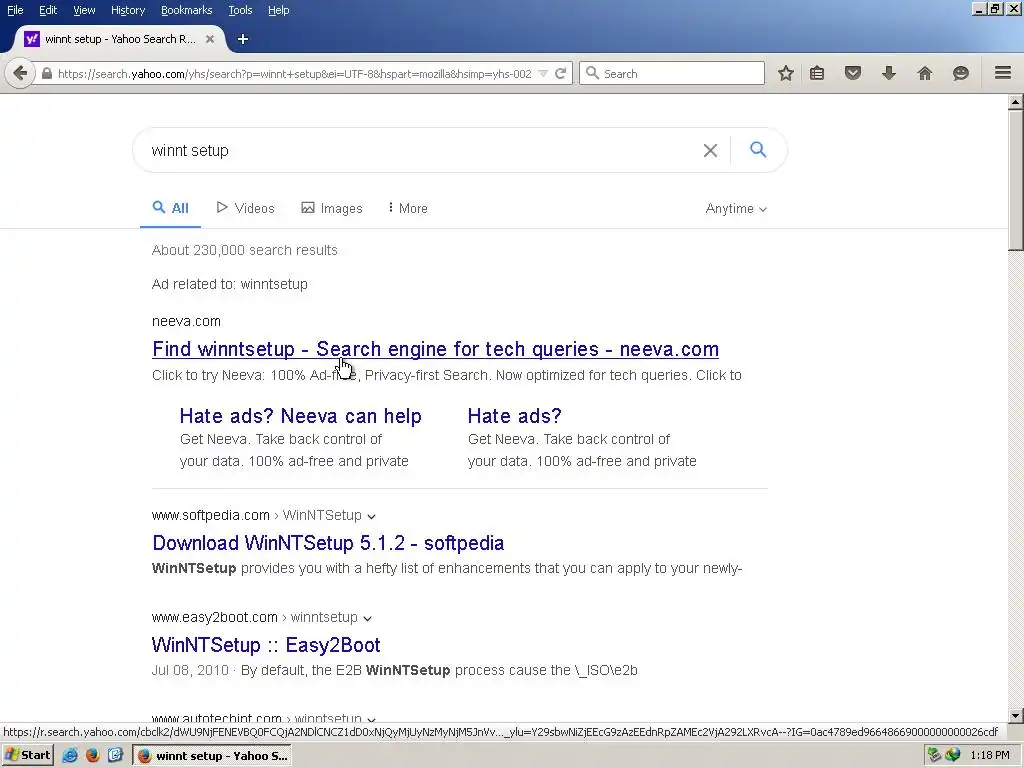
Task: Open the Firefox hamburger menu
Action: pyautogui.click(x=1003, y=72)
